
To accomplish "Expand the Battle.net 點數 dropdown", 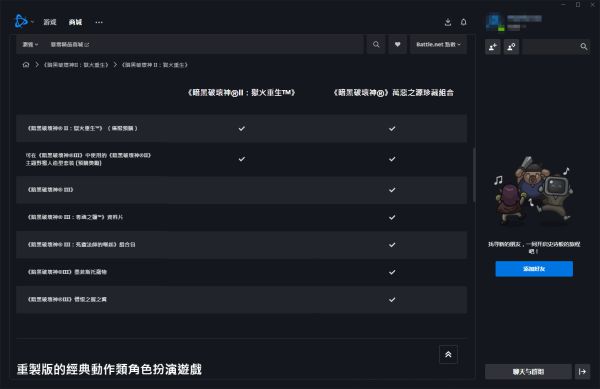I will (x=439, y=44).
